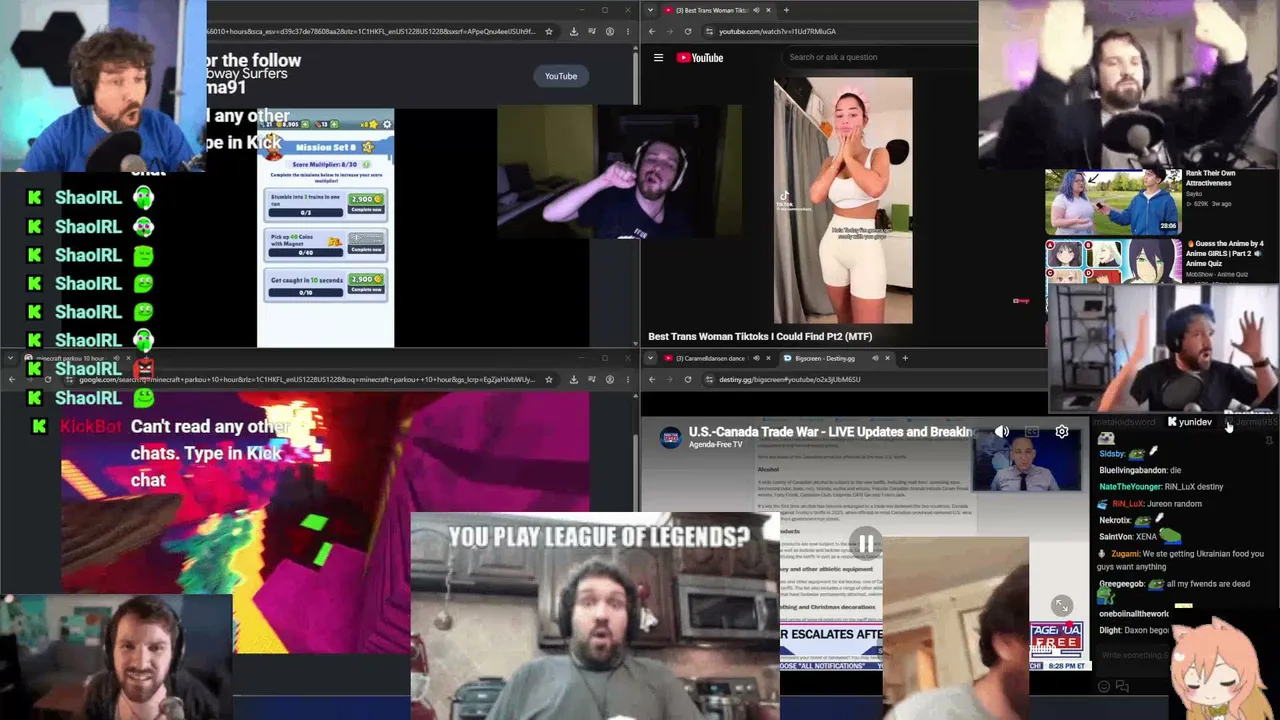
Task: Open the YouTube hamburger guide menu
Action: 658,58
